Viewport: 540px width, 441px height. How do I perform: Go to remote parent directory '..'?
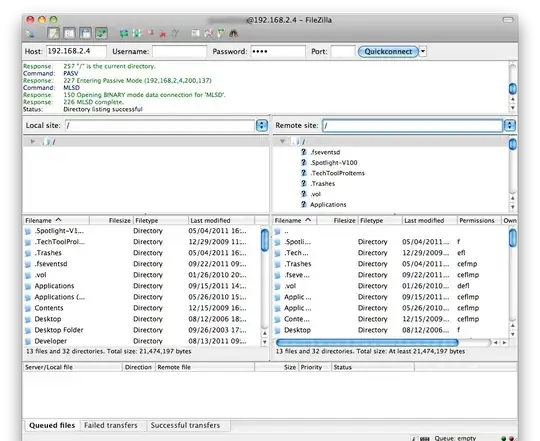(286, 231)
